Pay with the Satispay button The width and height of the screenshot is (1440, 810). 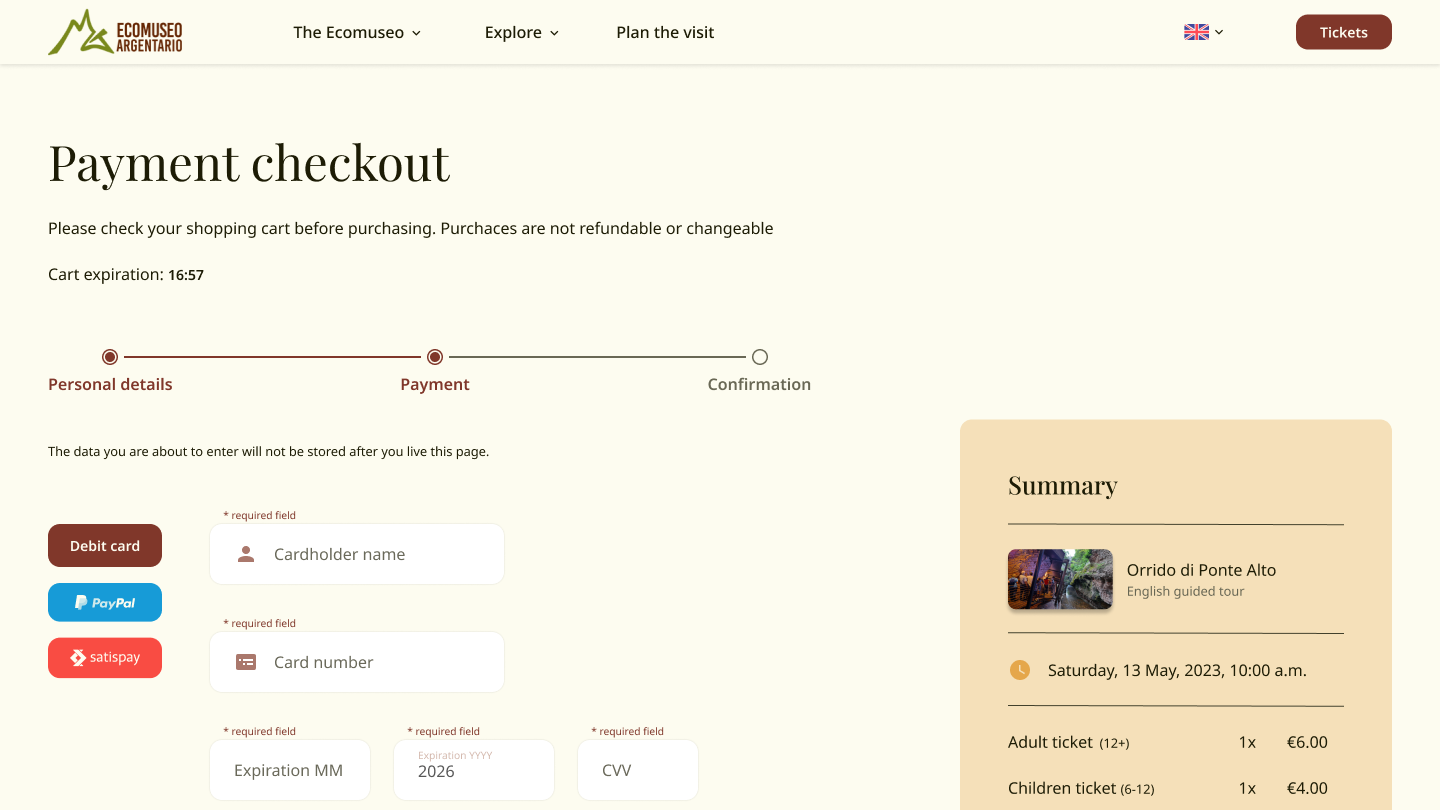[x=105, y=658]
